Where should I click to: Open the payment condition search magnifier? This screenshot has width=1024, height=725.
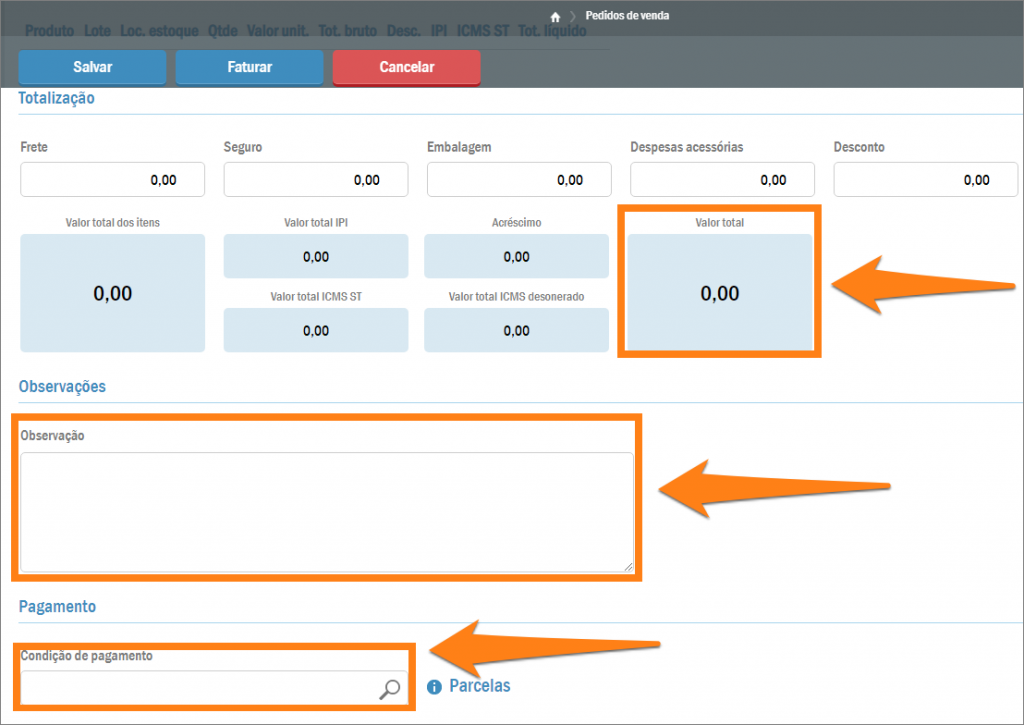[390, 688]
